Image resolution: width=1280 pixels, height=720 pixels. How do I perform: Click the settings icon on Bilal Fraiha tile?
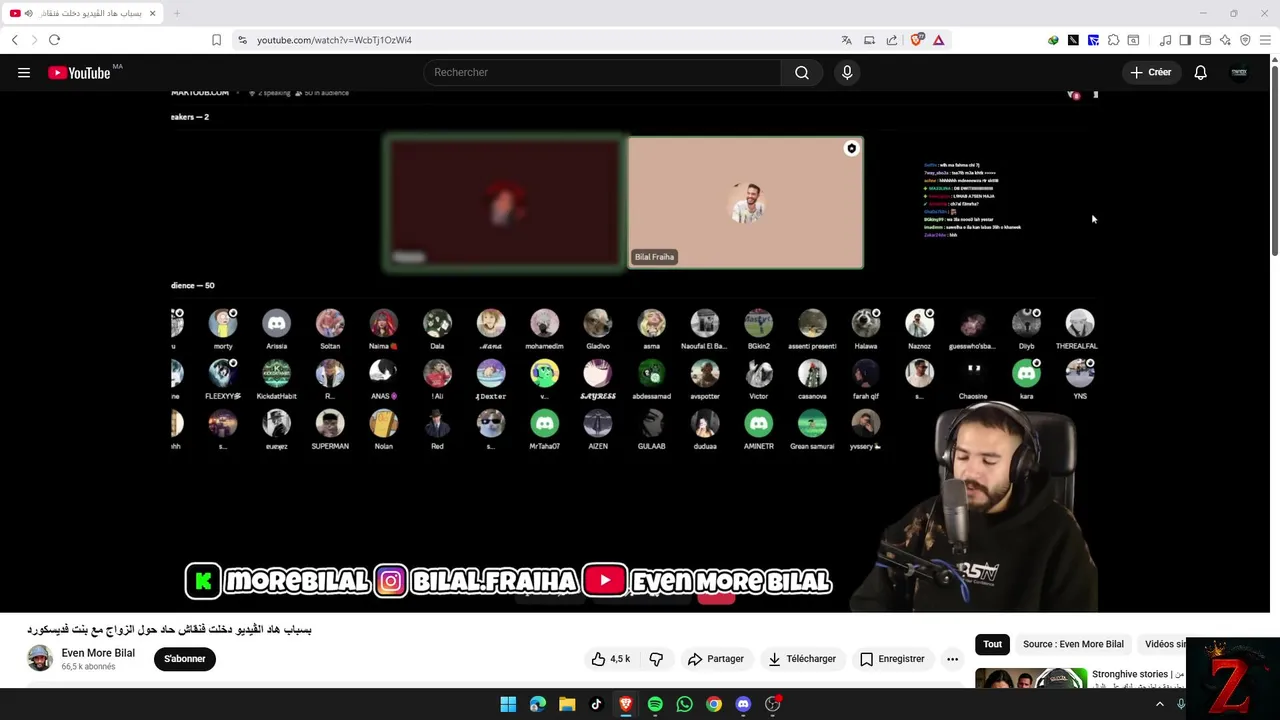click(851, 149)
